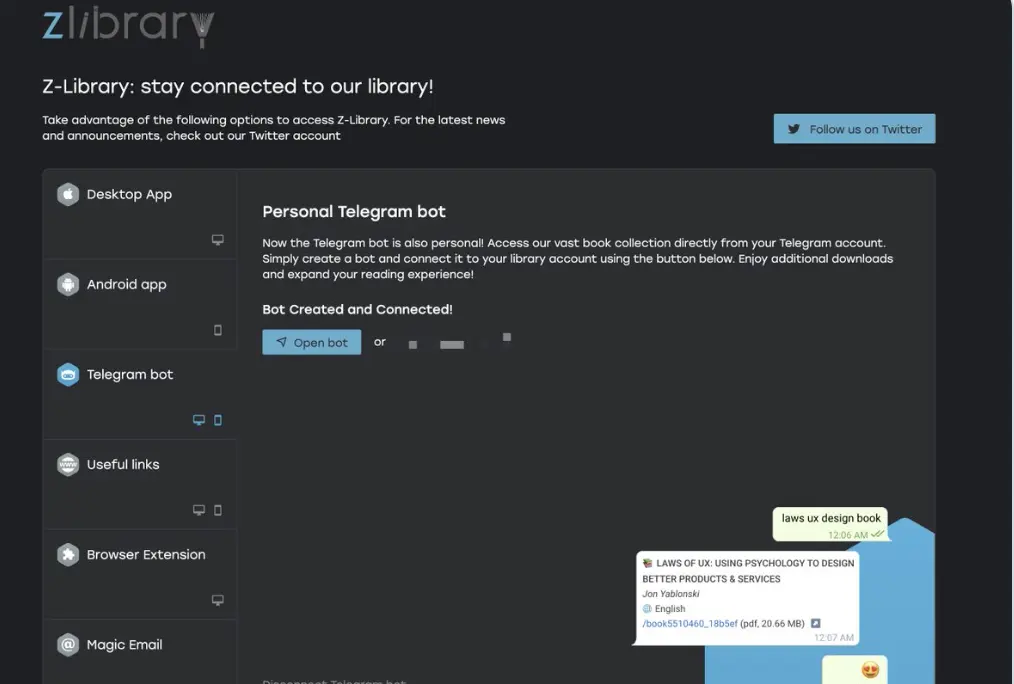Click the heart-eyes emoji message

pyautogui.click(x=870, y=670)
